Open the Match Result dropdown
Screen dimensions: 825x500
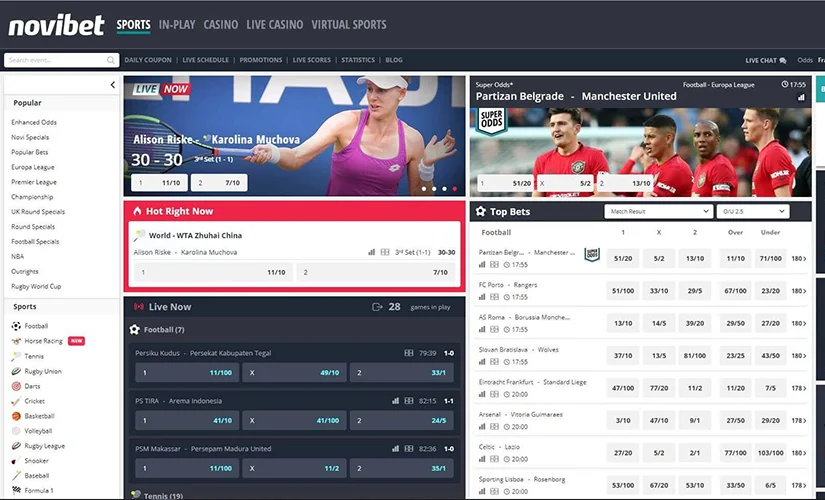tap(659, 212)
